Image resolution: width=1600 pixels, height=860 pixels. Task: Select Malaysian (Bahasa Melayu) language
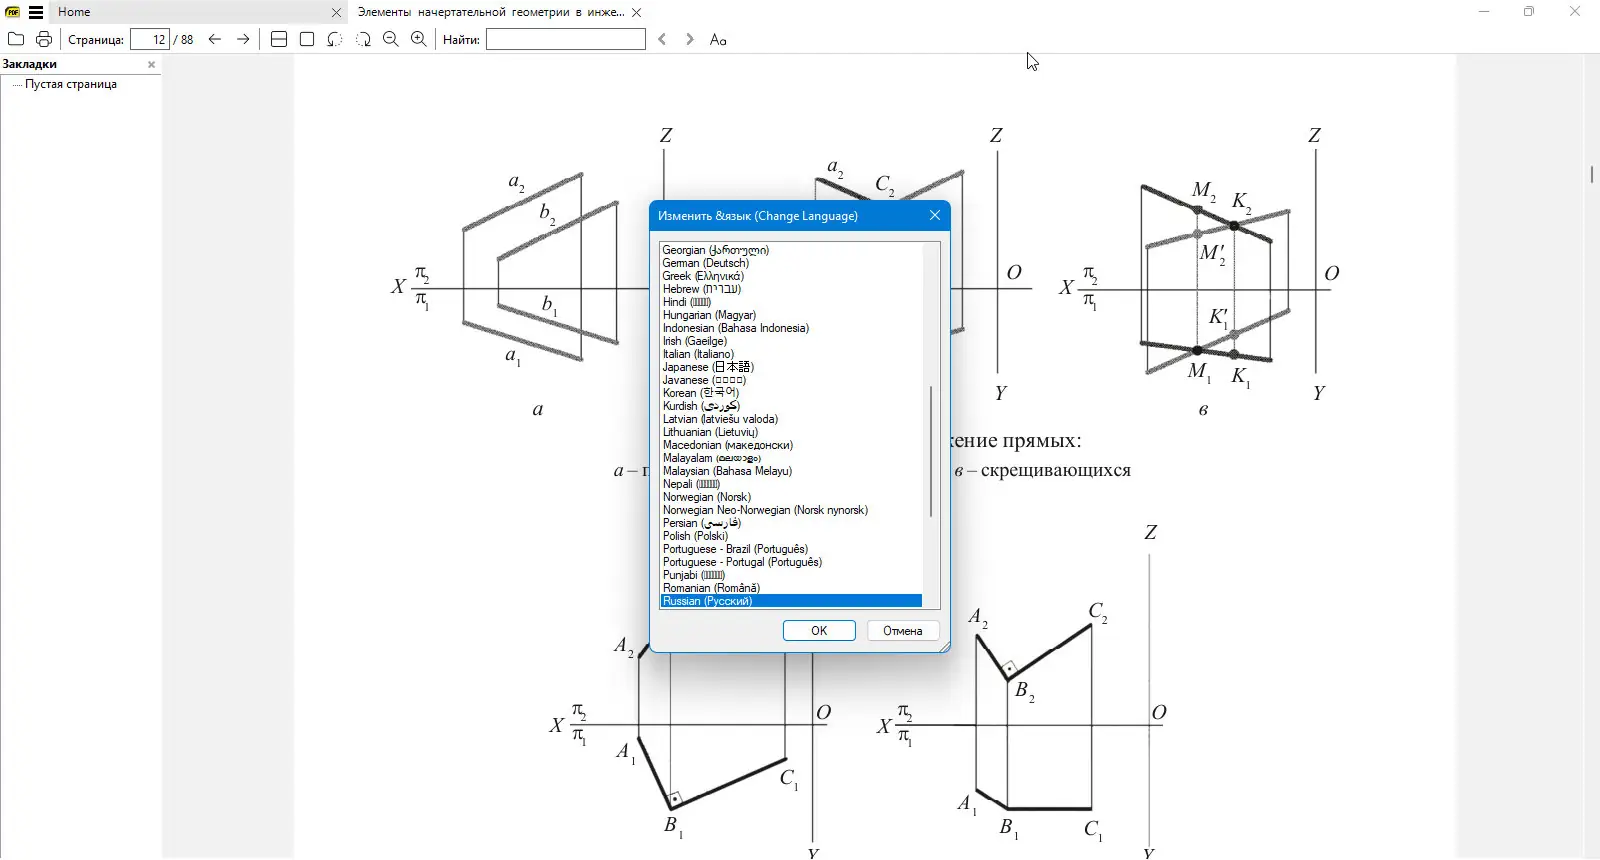791,471
